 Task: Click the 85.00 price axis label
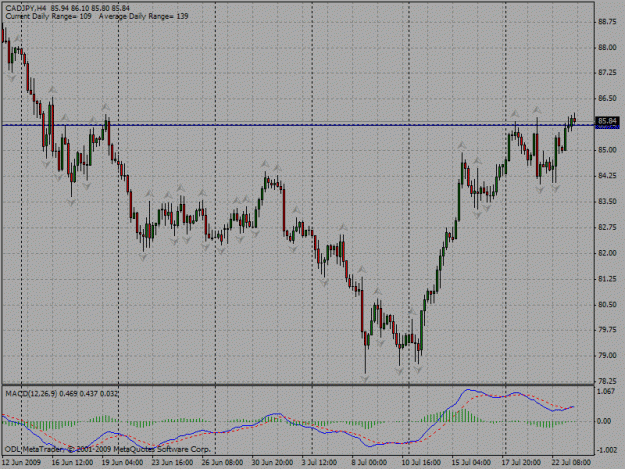[x=607, y=150]
